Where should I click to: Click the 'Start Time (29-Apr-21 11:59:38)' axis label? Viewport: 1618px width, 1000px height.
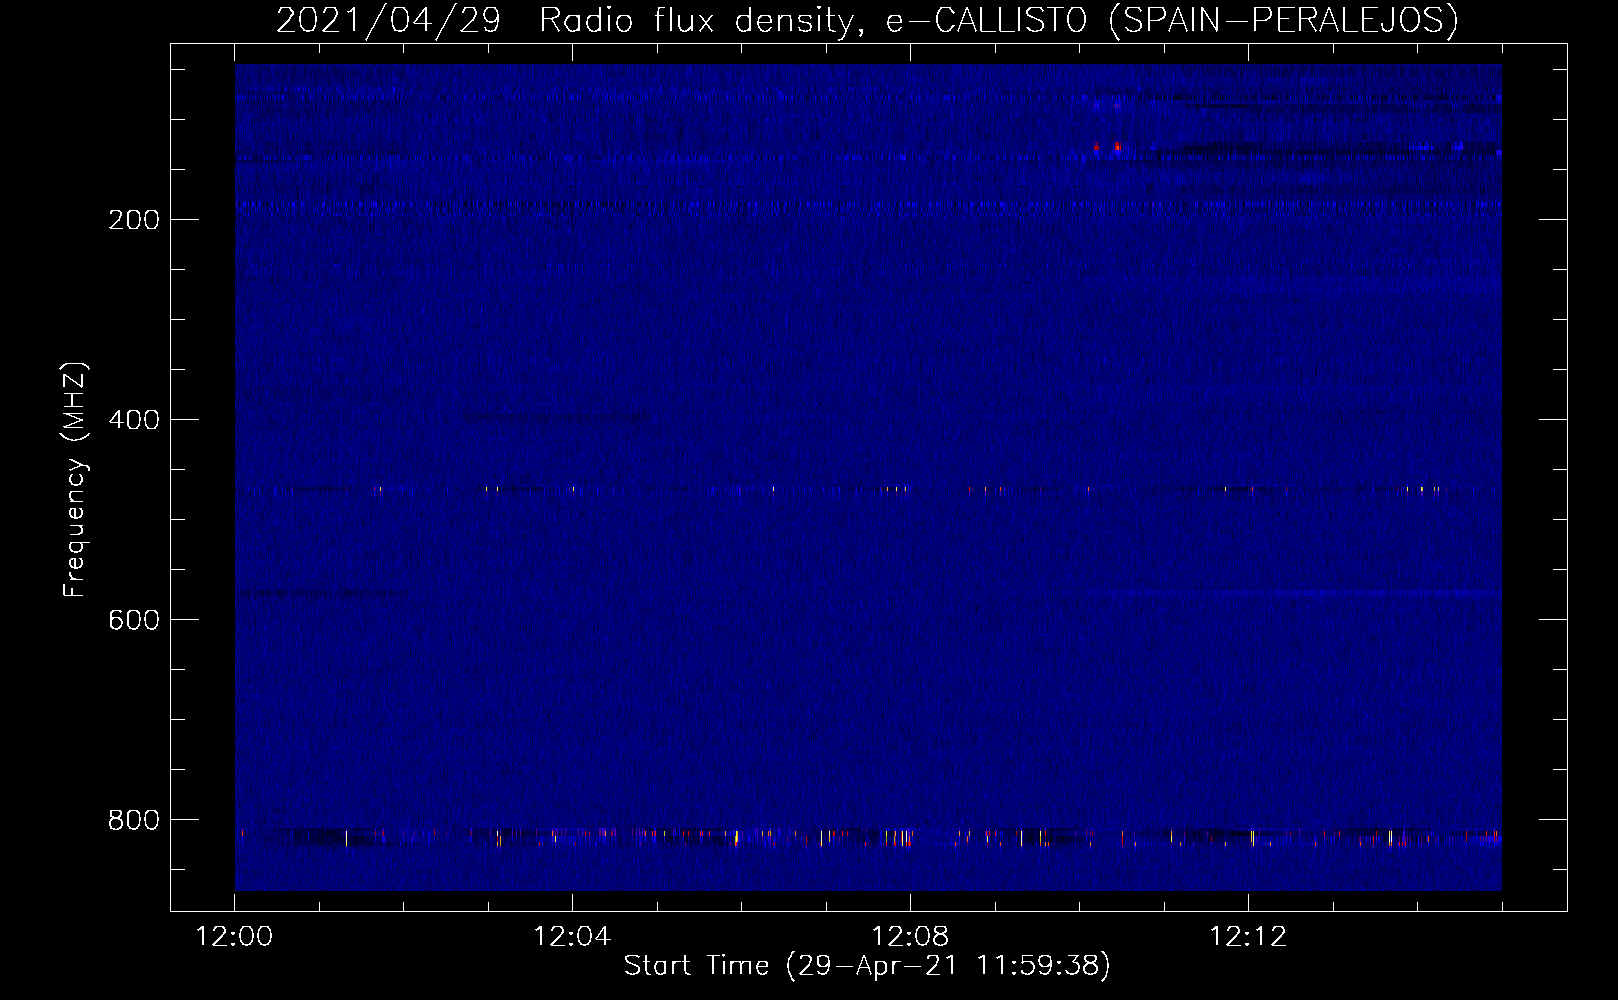point(867,966)
